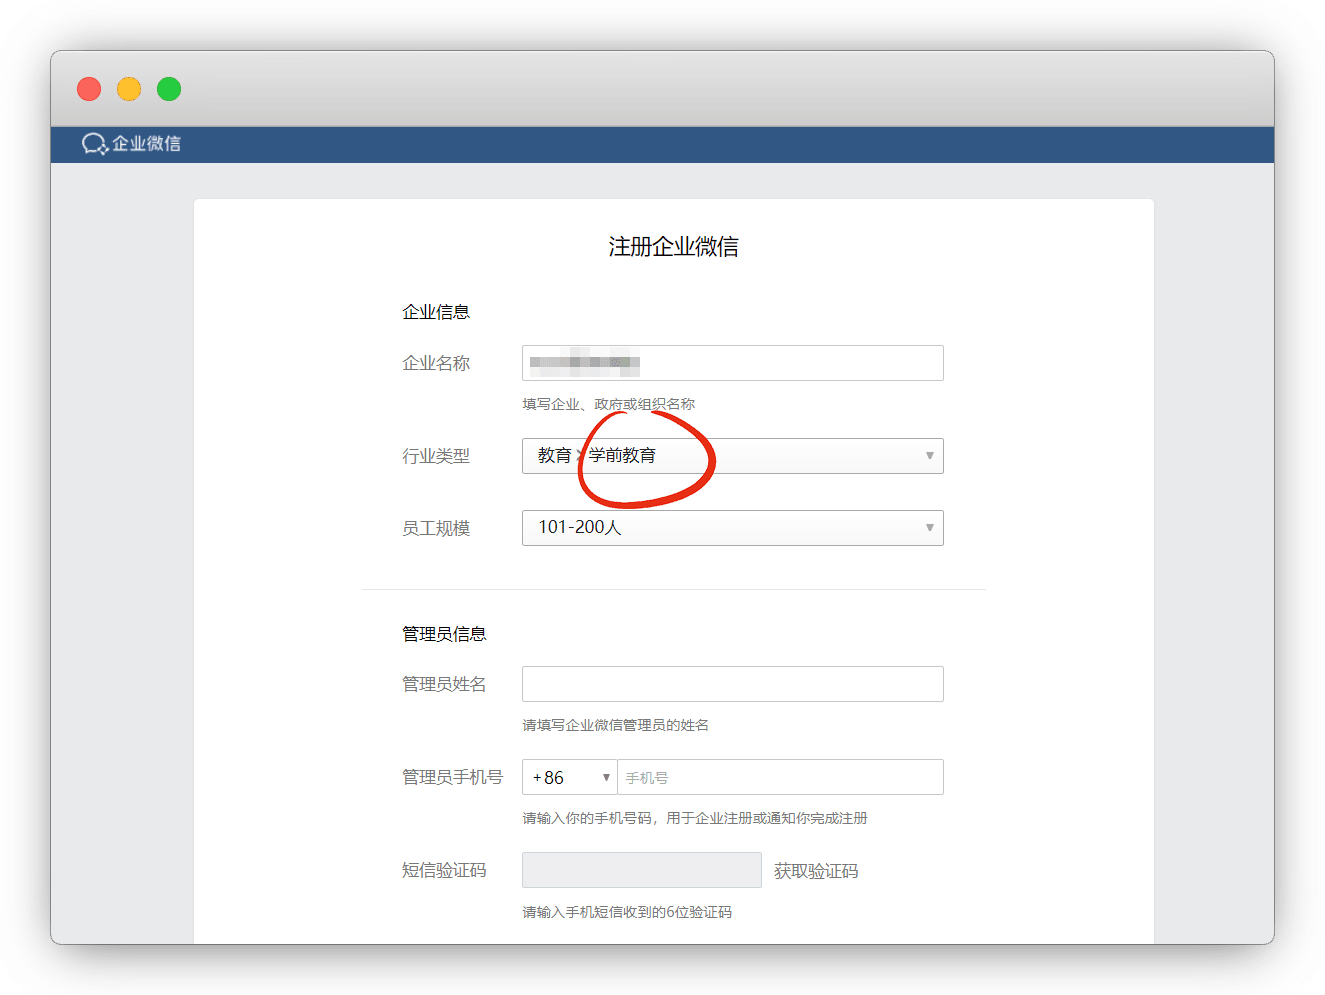Click the 行业类型 field label
The height and width of the screenshot is (995, 1325).
[x=436, y=456]
